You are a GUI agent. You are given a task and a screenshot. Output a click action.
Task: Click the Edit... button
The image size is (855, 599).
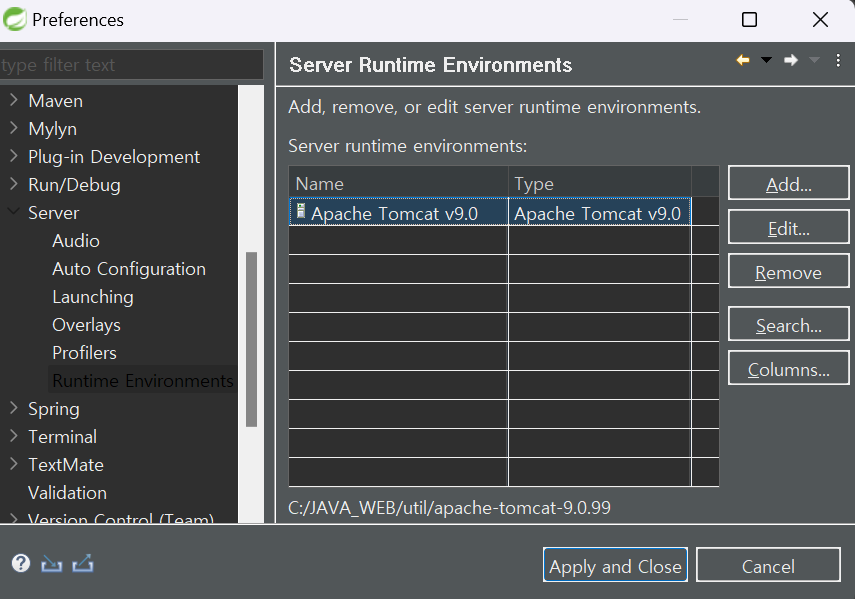point(788,228)
